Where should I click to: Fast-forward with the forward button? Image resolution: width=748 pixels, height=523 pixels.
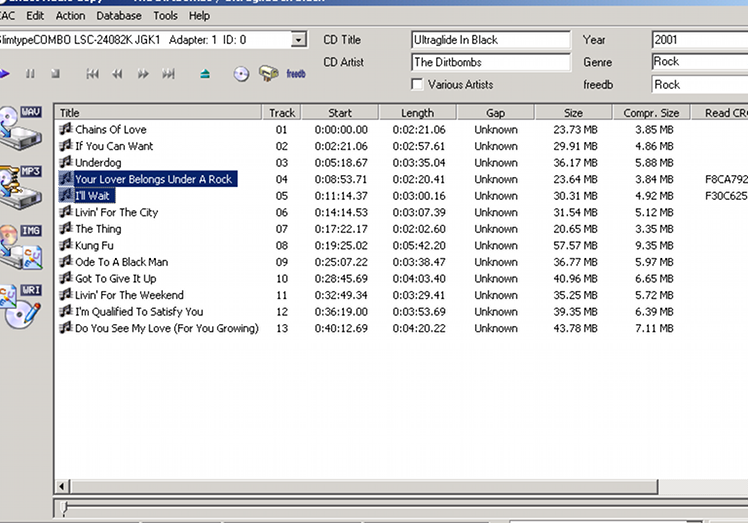pyautogui.click(x=143, y=73)
